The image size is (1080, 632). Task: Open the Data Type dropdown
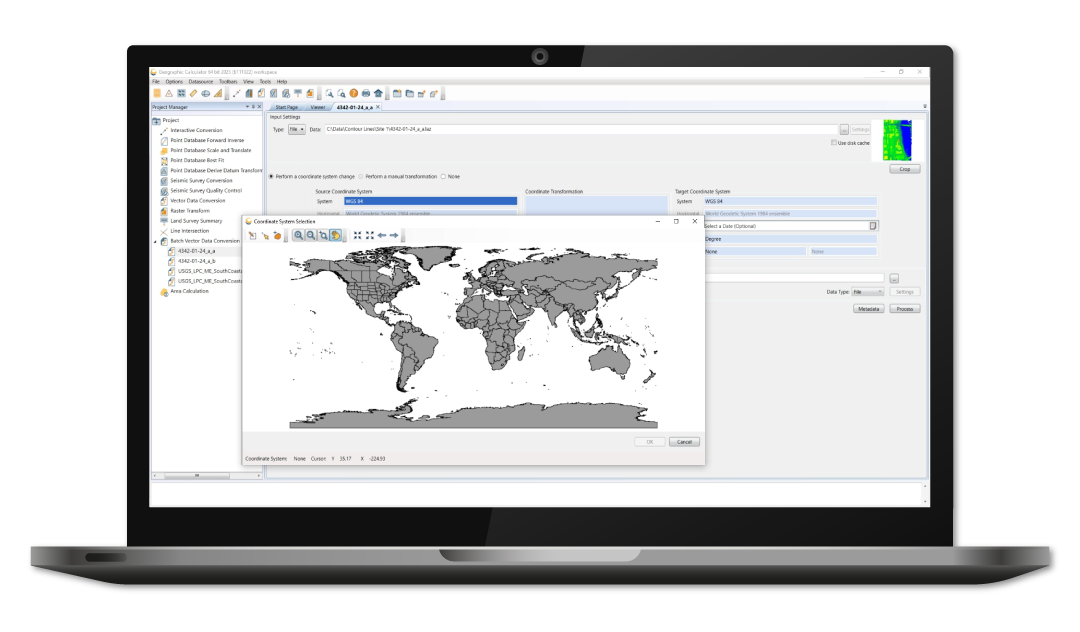click(x=870, y=291)
